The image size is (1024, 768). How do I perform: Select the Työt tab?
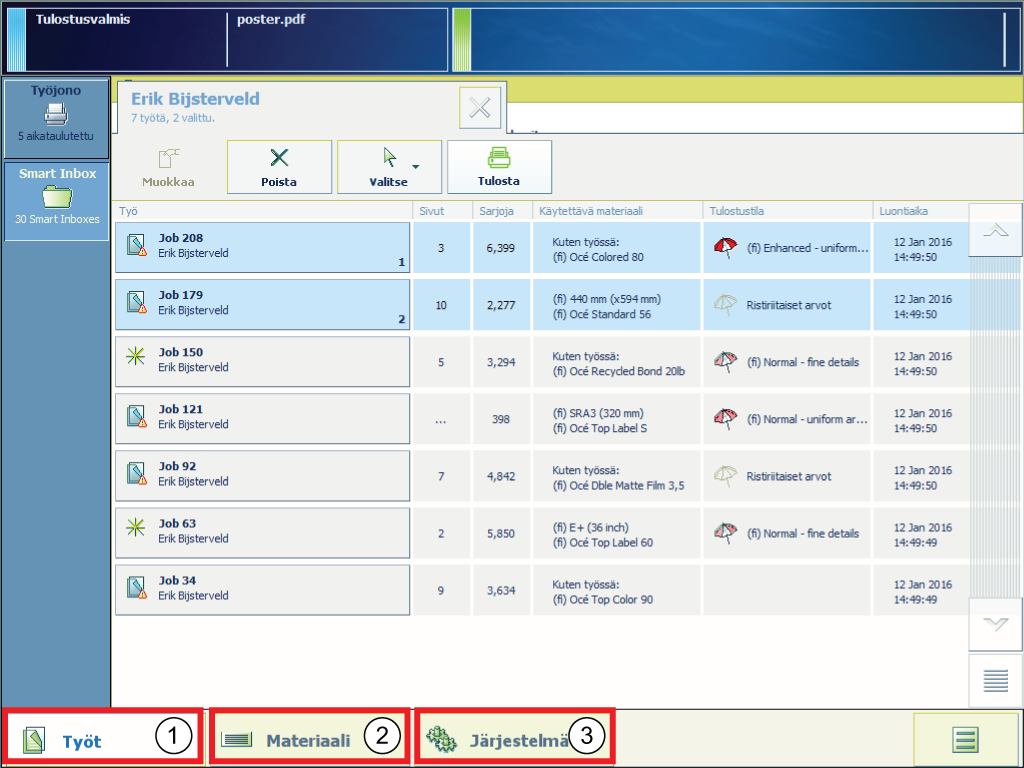click(102, 740)
